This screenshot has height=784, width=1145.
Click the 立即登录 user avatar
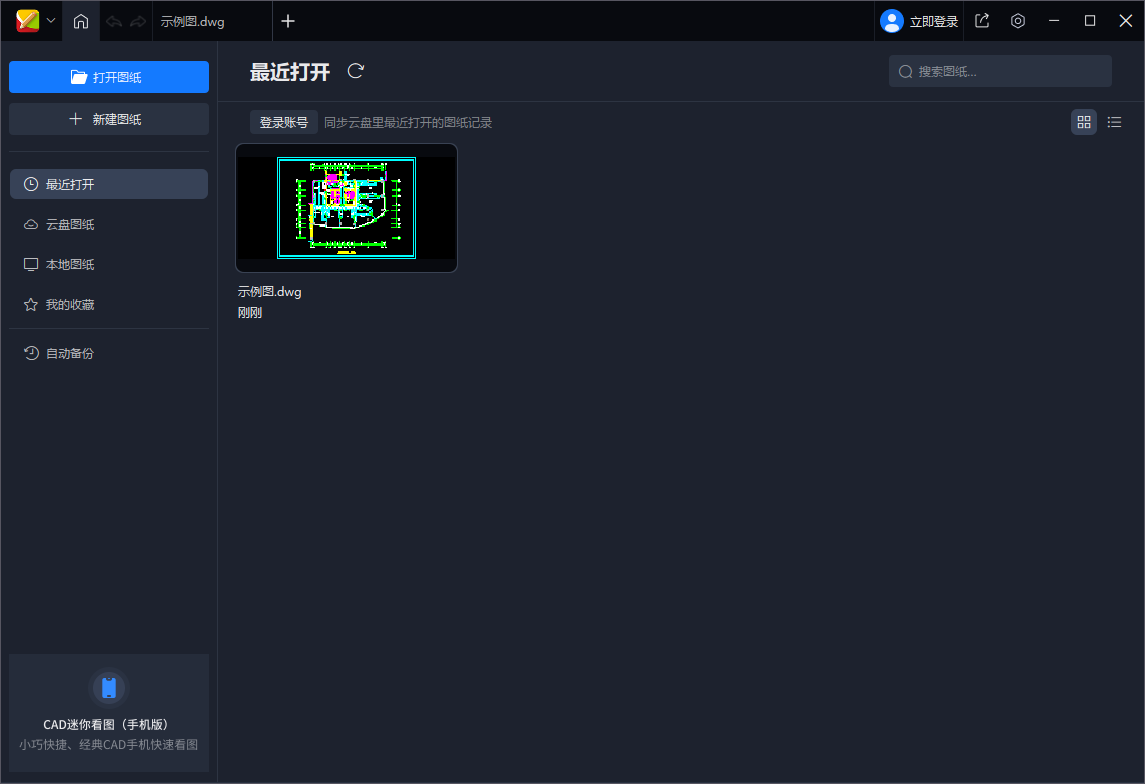[x=891, y=21]
